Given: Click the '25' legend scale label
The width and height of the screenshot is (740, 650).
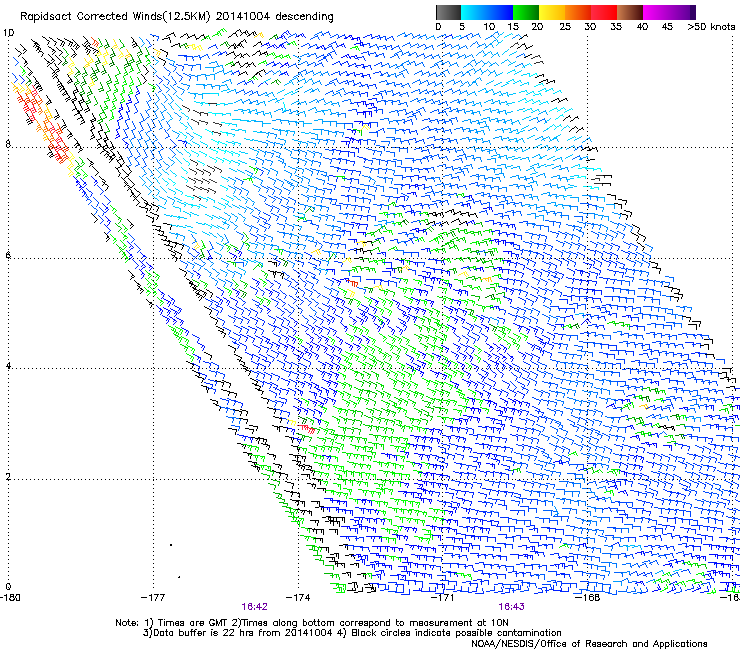Looking at the screenshot, I should click(565, 27).
